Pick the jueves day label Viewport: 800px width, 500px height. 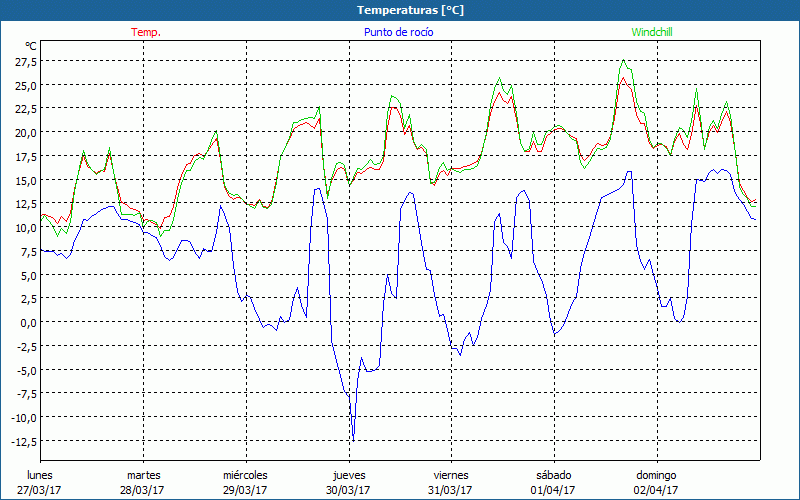(349, 475)
